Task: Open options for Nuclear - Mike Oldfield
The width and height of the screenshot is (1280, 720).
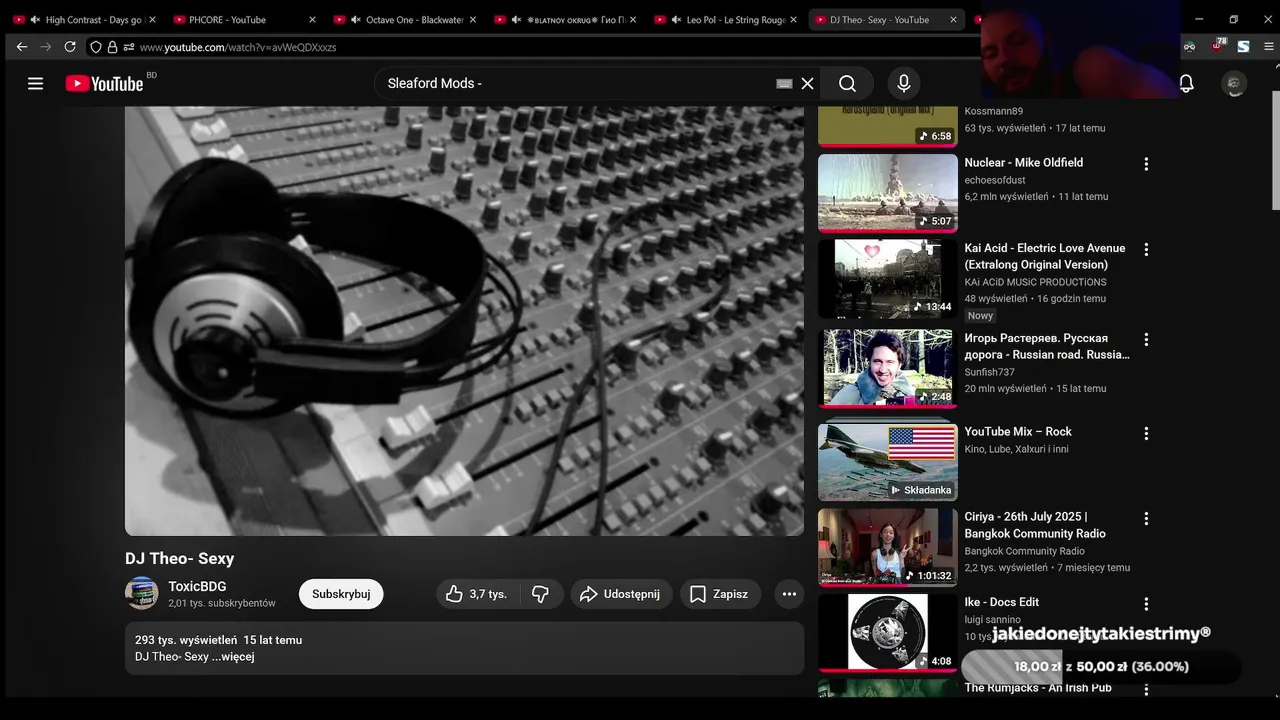Action: [1146, 164]
